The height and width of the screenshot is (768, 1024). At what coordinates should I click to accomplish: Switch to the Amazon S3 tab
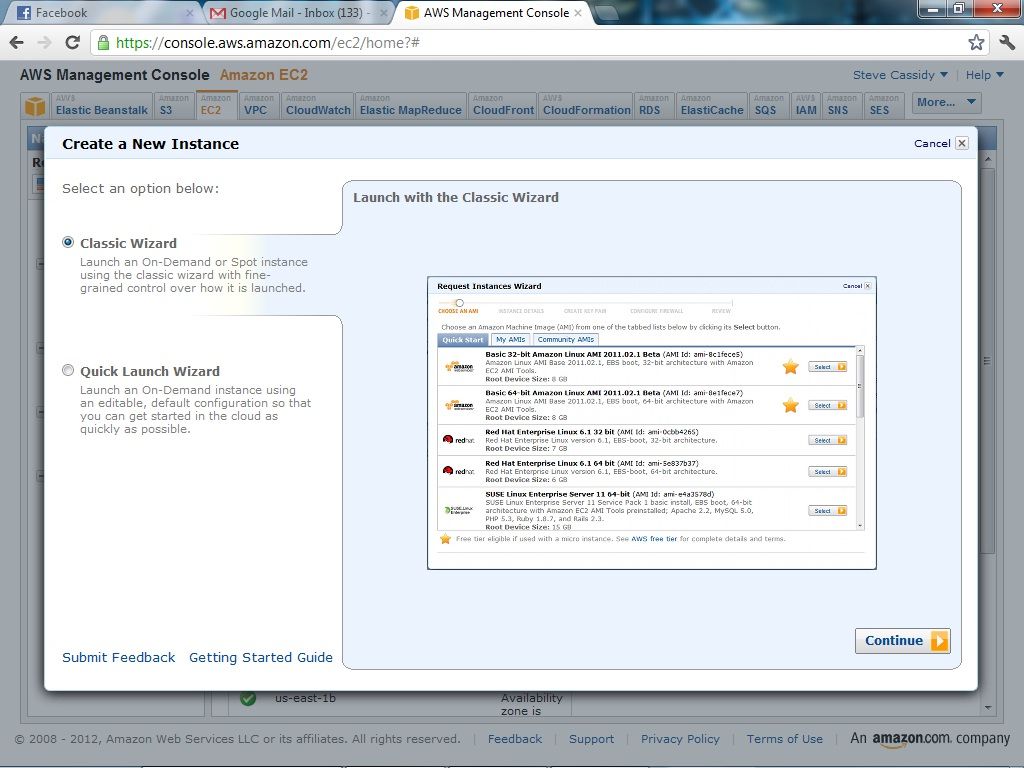pos(173,106)
